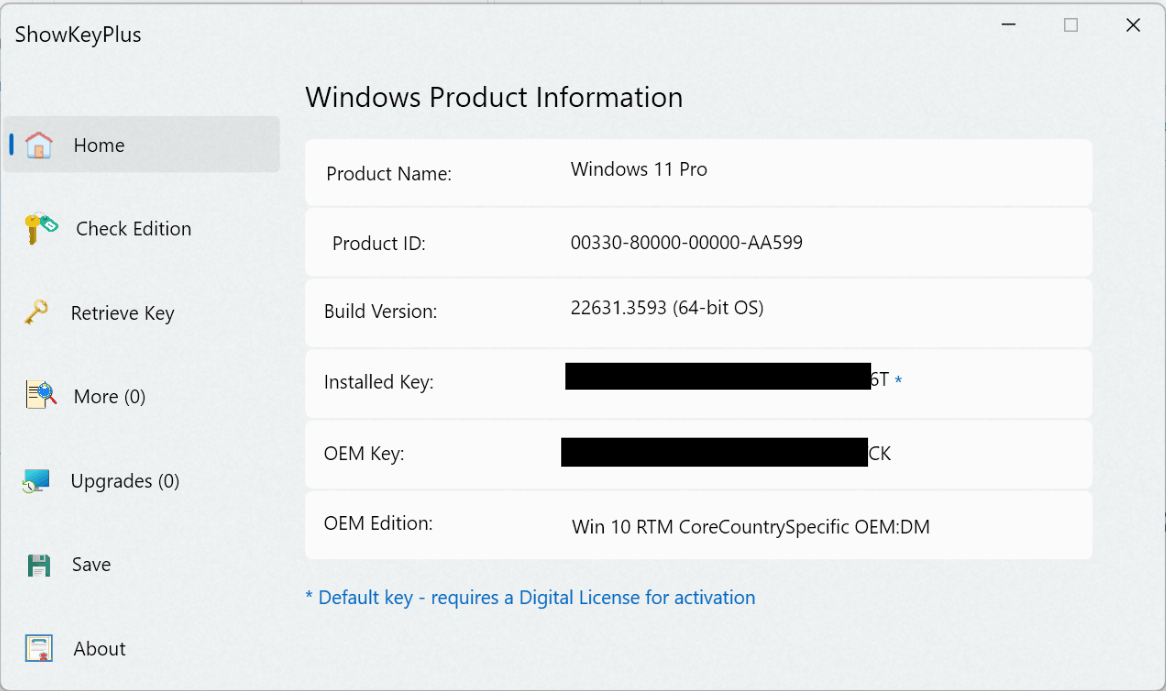The image size is (1166, 691).
Task: Select the About menu label
Action: pos(100,649)
